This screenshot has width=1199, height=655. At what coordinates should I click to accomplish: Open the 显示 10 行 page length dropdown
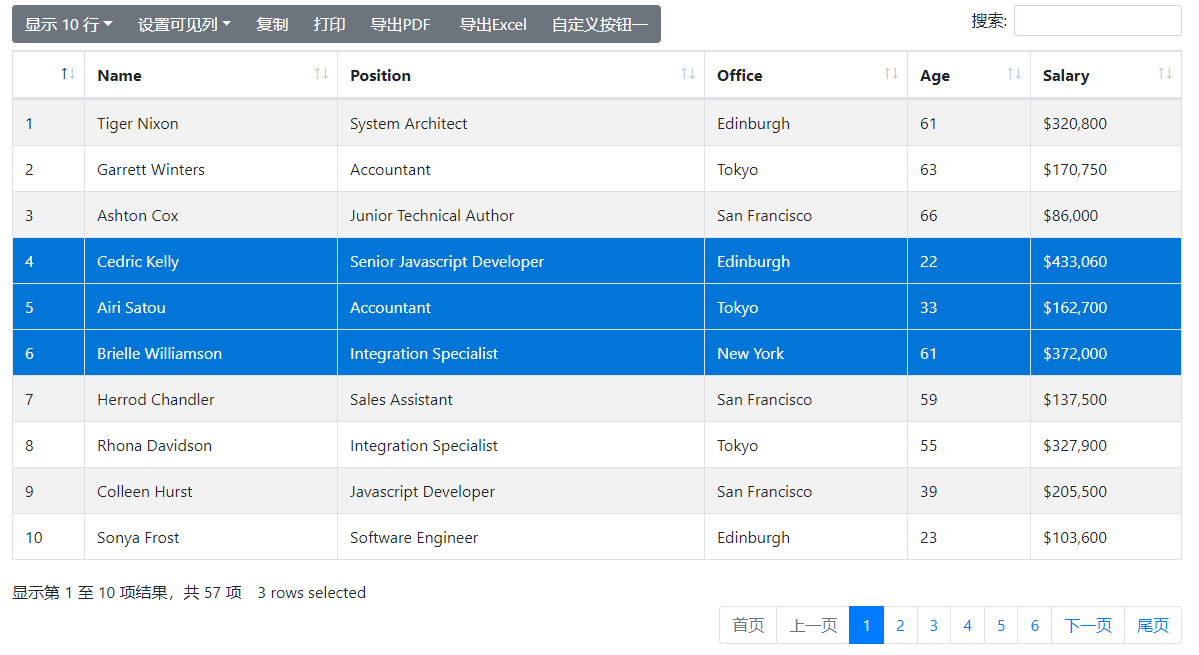click(x=69, y=24)
